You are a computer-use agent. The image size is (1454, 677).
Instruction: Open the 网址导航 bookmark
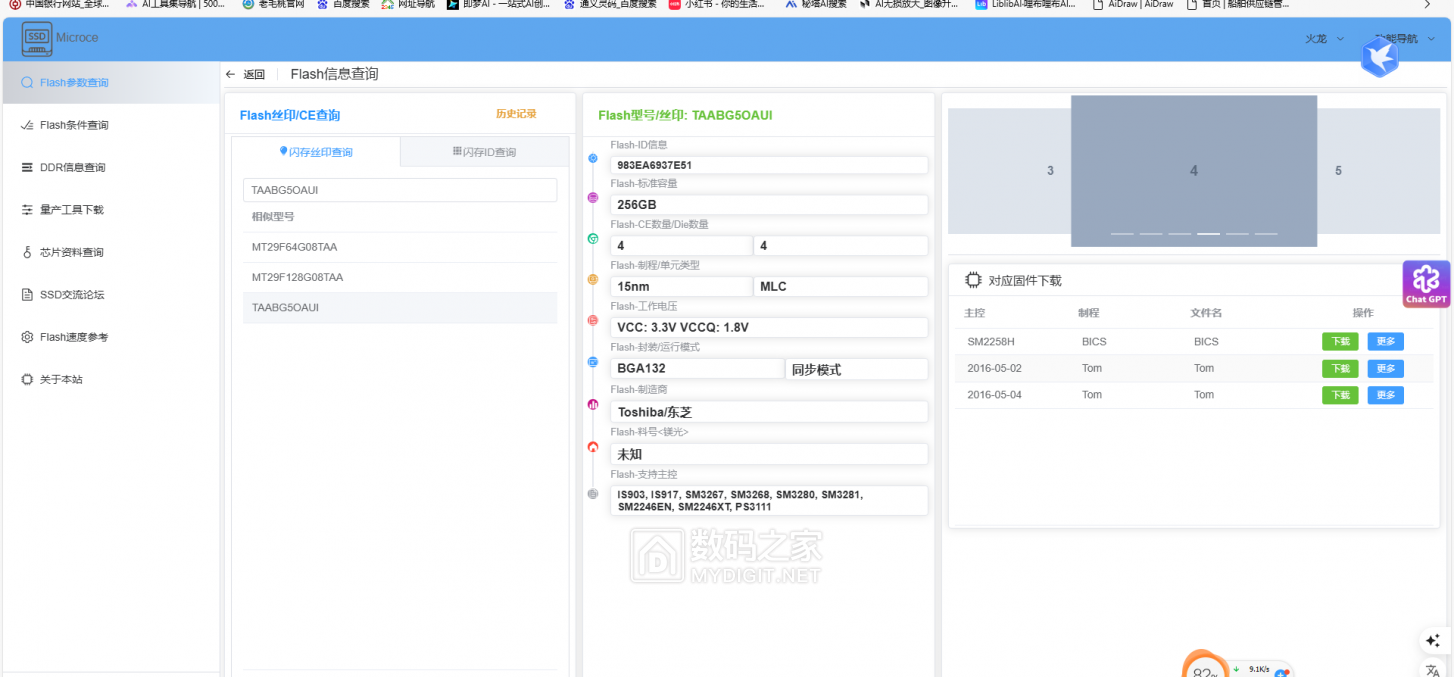tap(408, 4)
